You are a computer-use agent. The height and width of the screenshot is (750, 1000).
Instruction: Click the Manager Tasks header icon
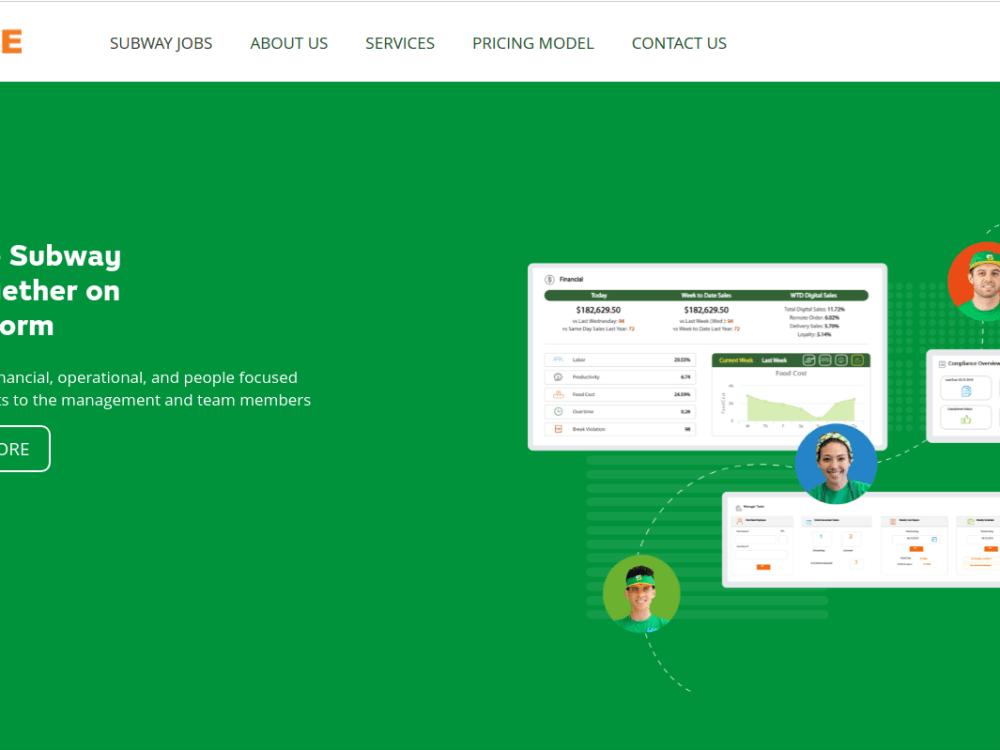(x=739, y=508)
